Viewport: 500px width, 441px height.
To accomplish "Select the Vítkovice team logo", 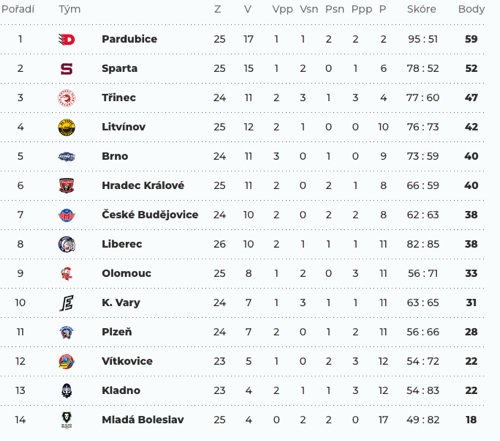I will [66, 361].
